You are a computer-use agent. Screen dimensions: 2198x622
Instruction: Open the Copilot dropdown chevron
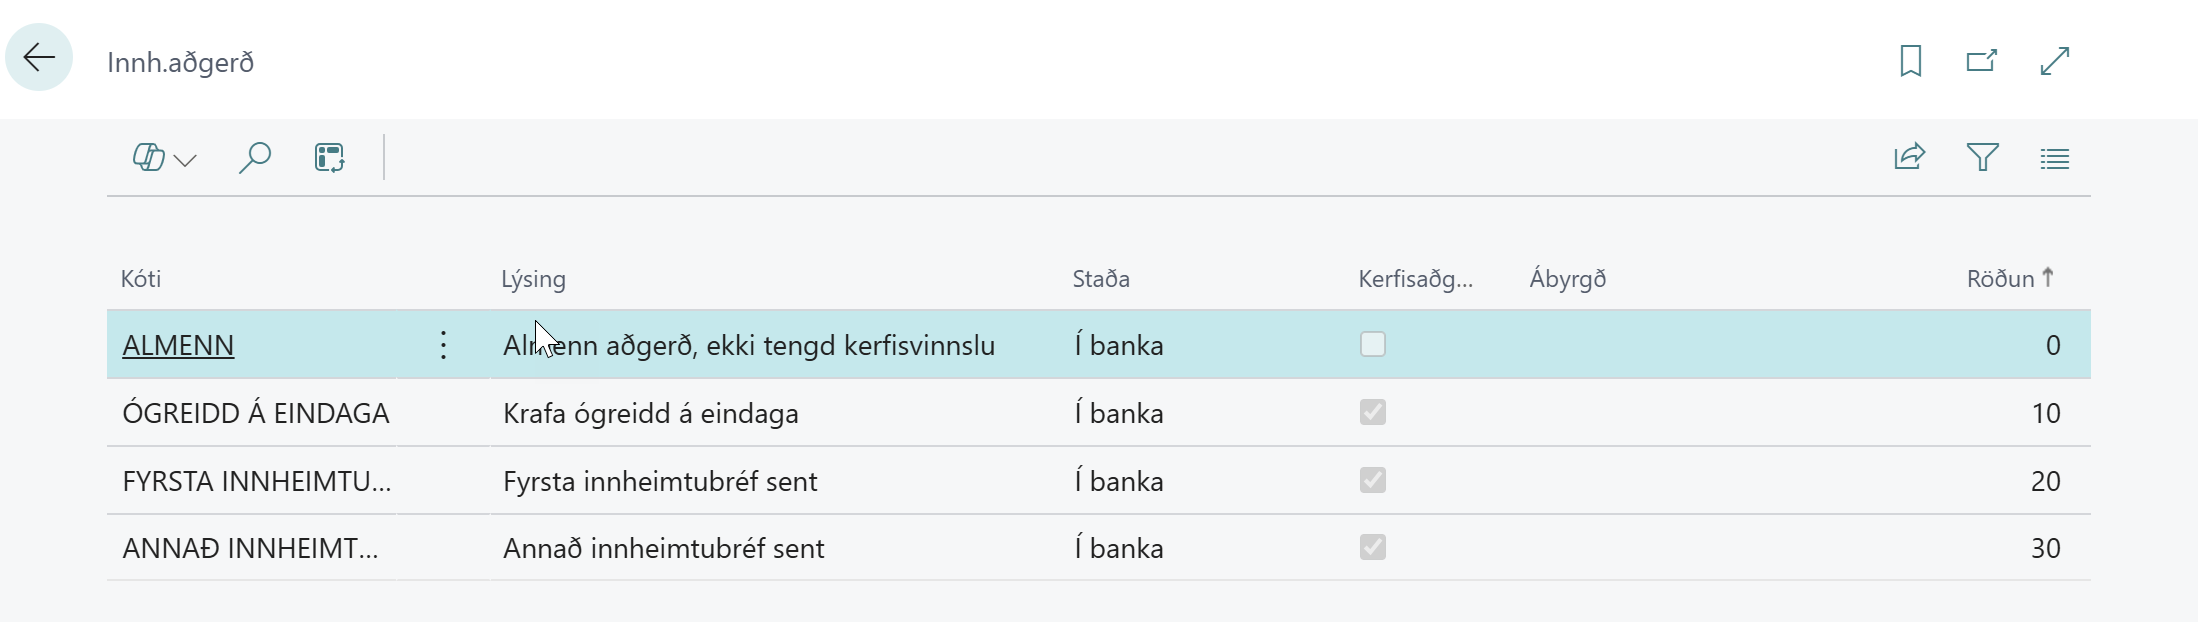click(185, 159)
